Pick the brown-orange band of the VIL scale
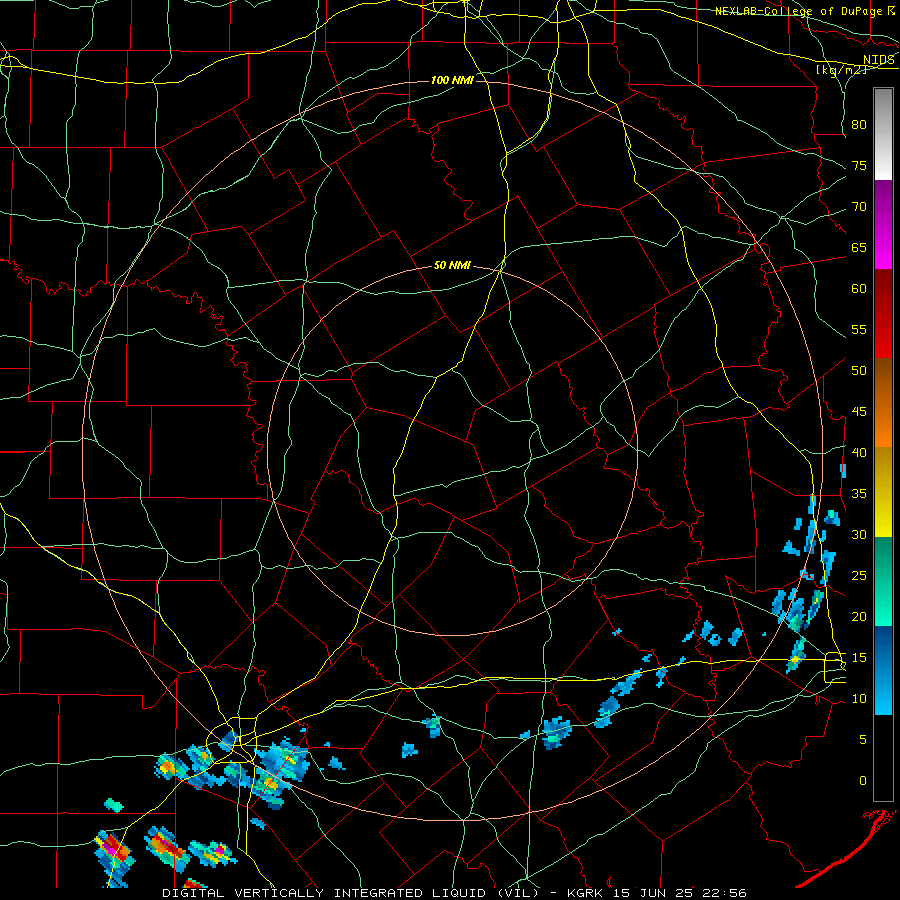The width and height of the screenshot is (900, 900). (883, 402)
